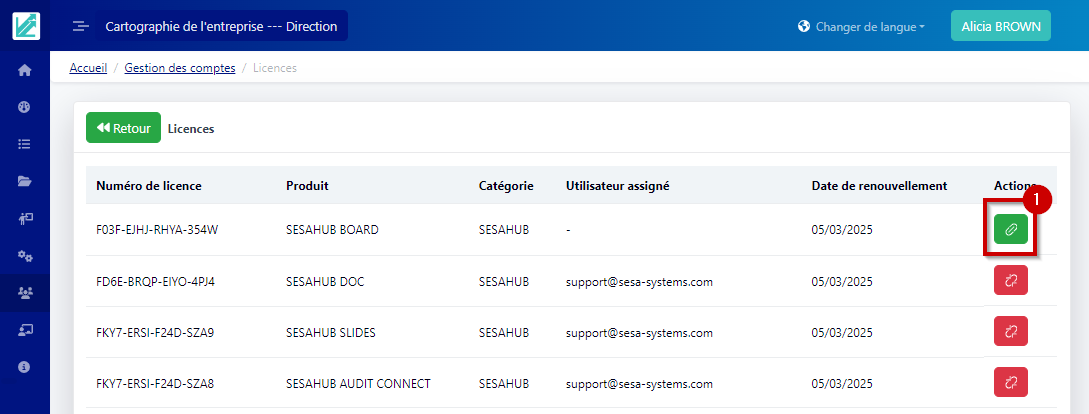Open the users group icon in the sidebar

point(25,292)
